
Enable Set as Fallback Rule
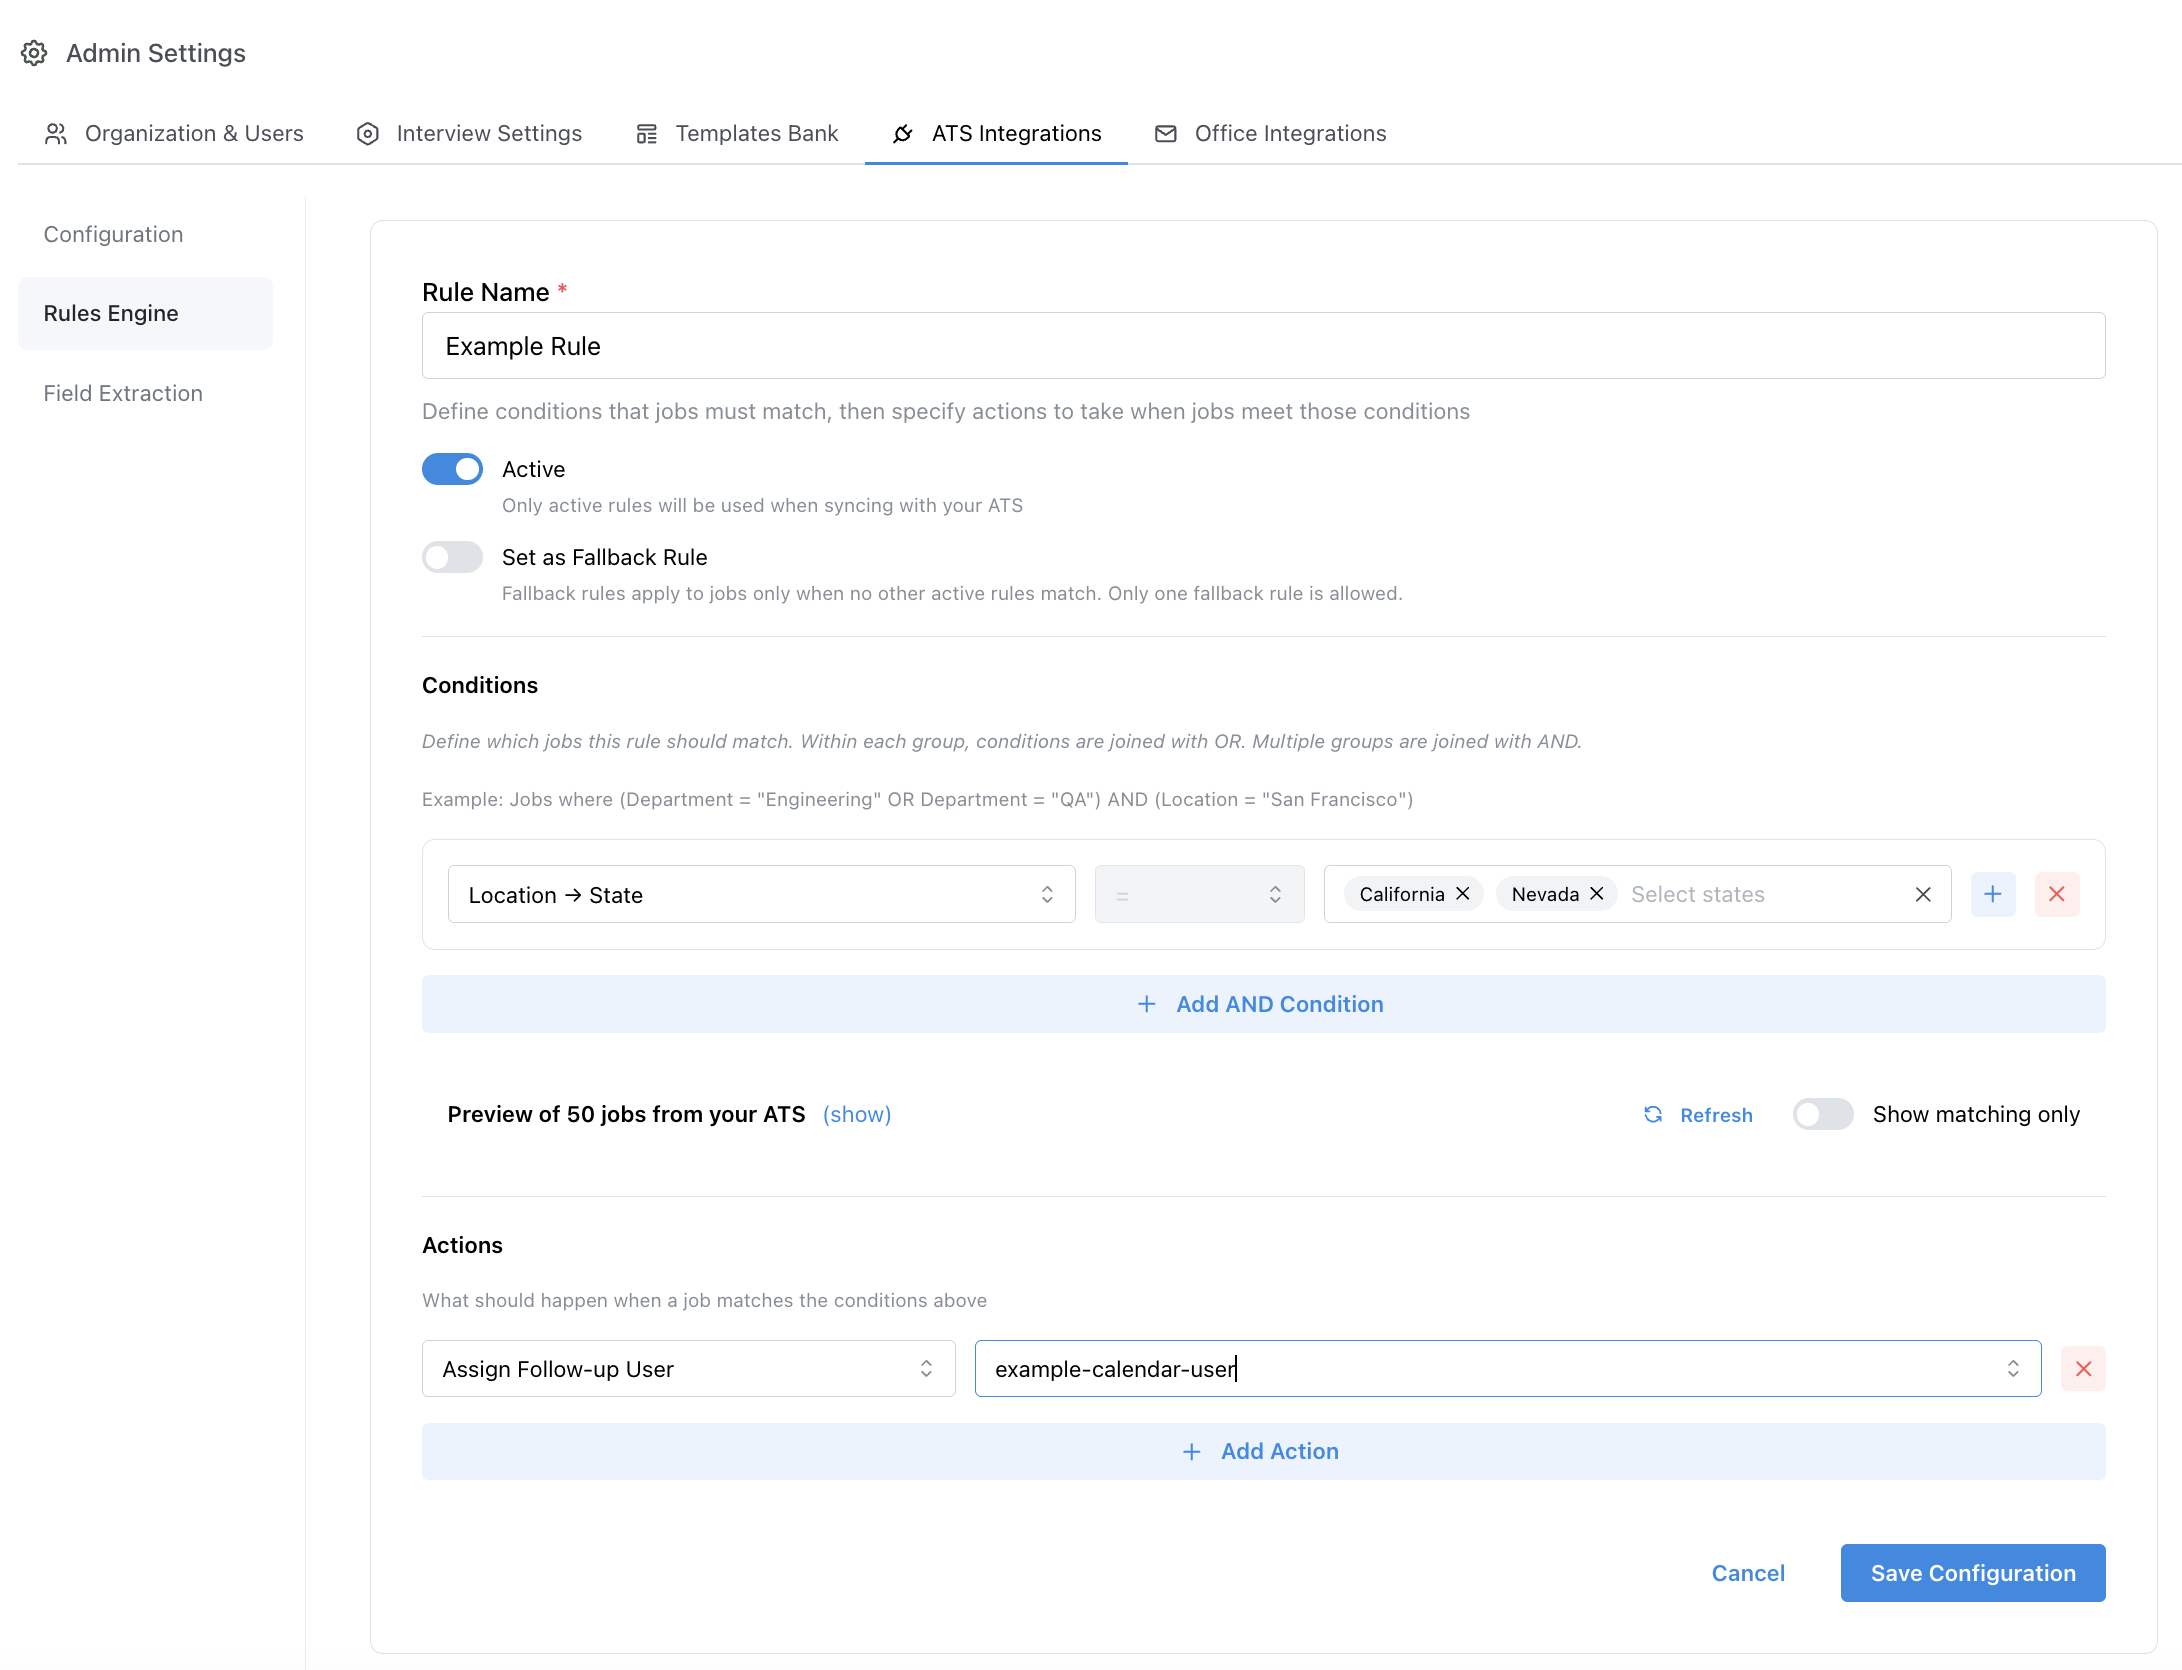[x=452, y=557]
